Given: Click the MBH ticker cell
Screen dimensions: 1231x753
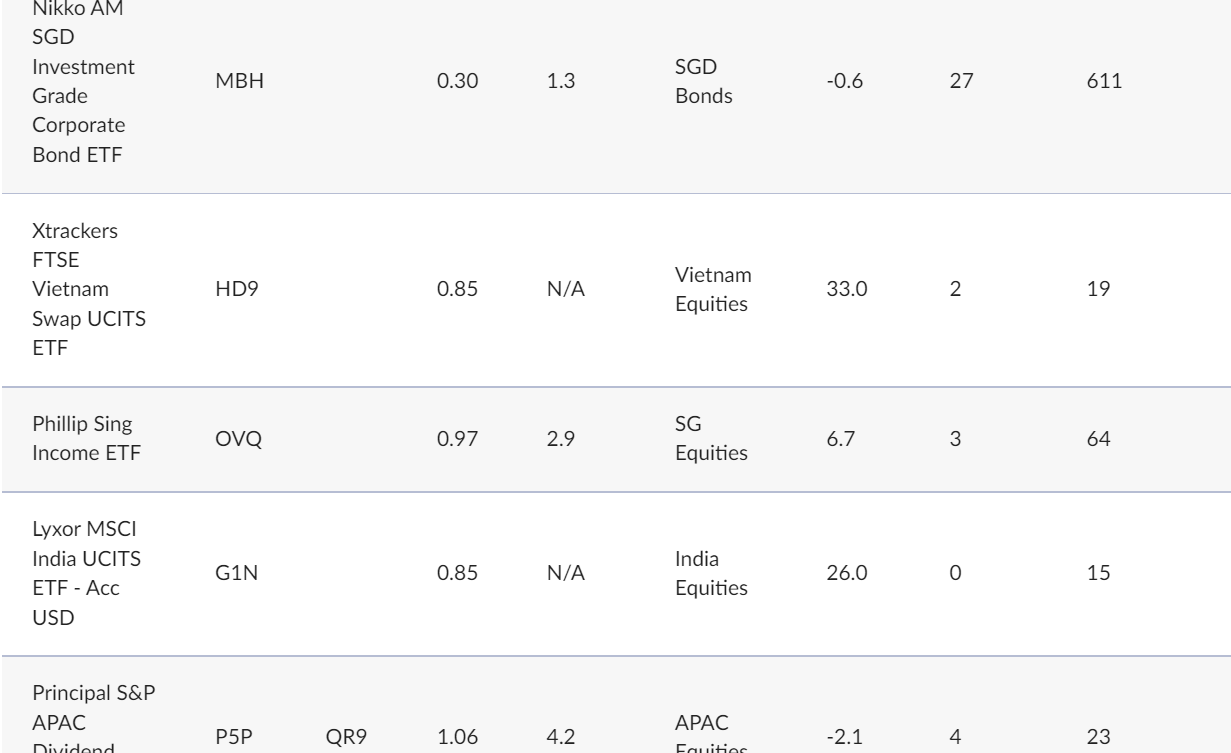Looking at the screenshot, I should [239, 82].
